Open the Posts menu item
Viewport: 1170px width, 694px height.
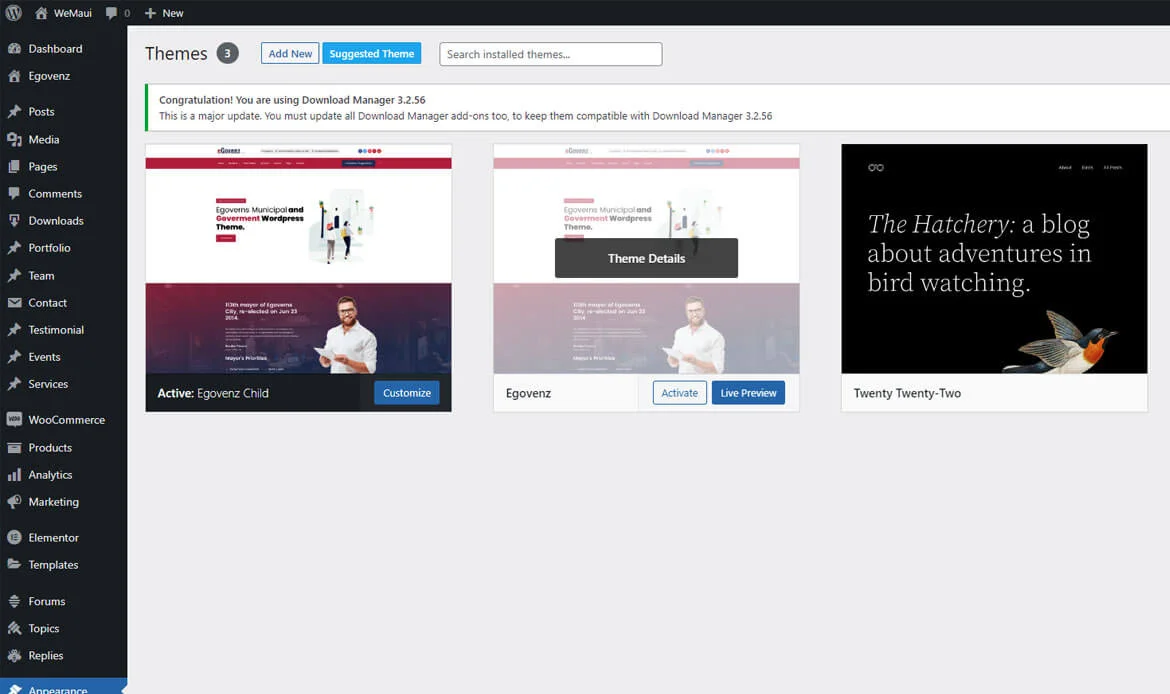point(41,112)
